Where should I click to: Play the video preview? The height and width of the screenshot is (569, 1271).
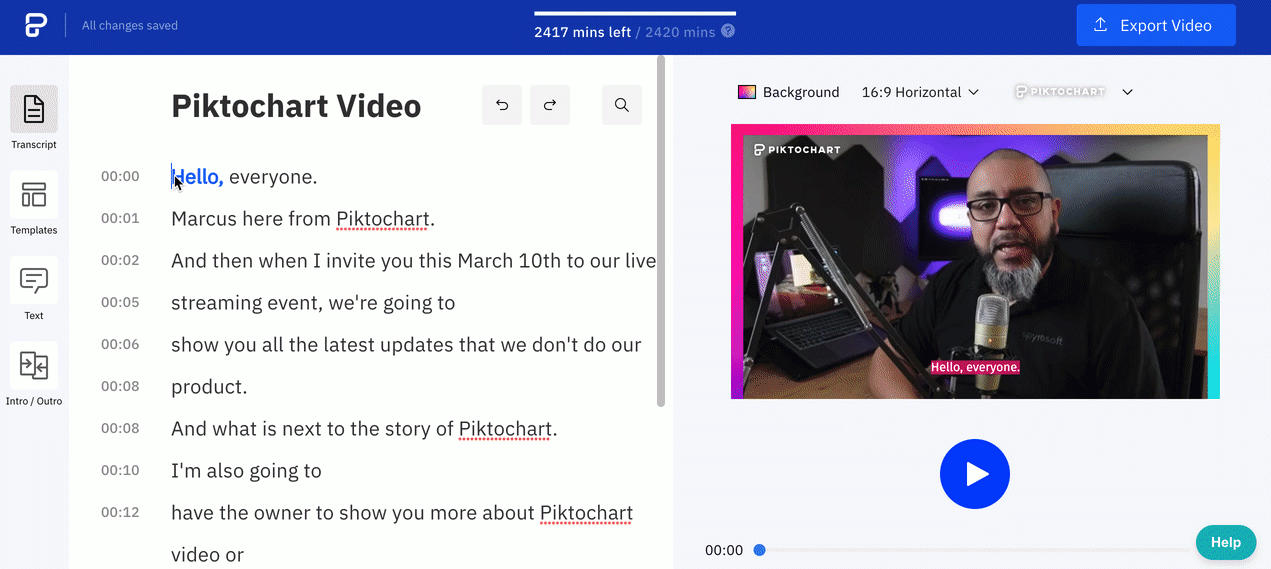[x=975, y=474]
